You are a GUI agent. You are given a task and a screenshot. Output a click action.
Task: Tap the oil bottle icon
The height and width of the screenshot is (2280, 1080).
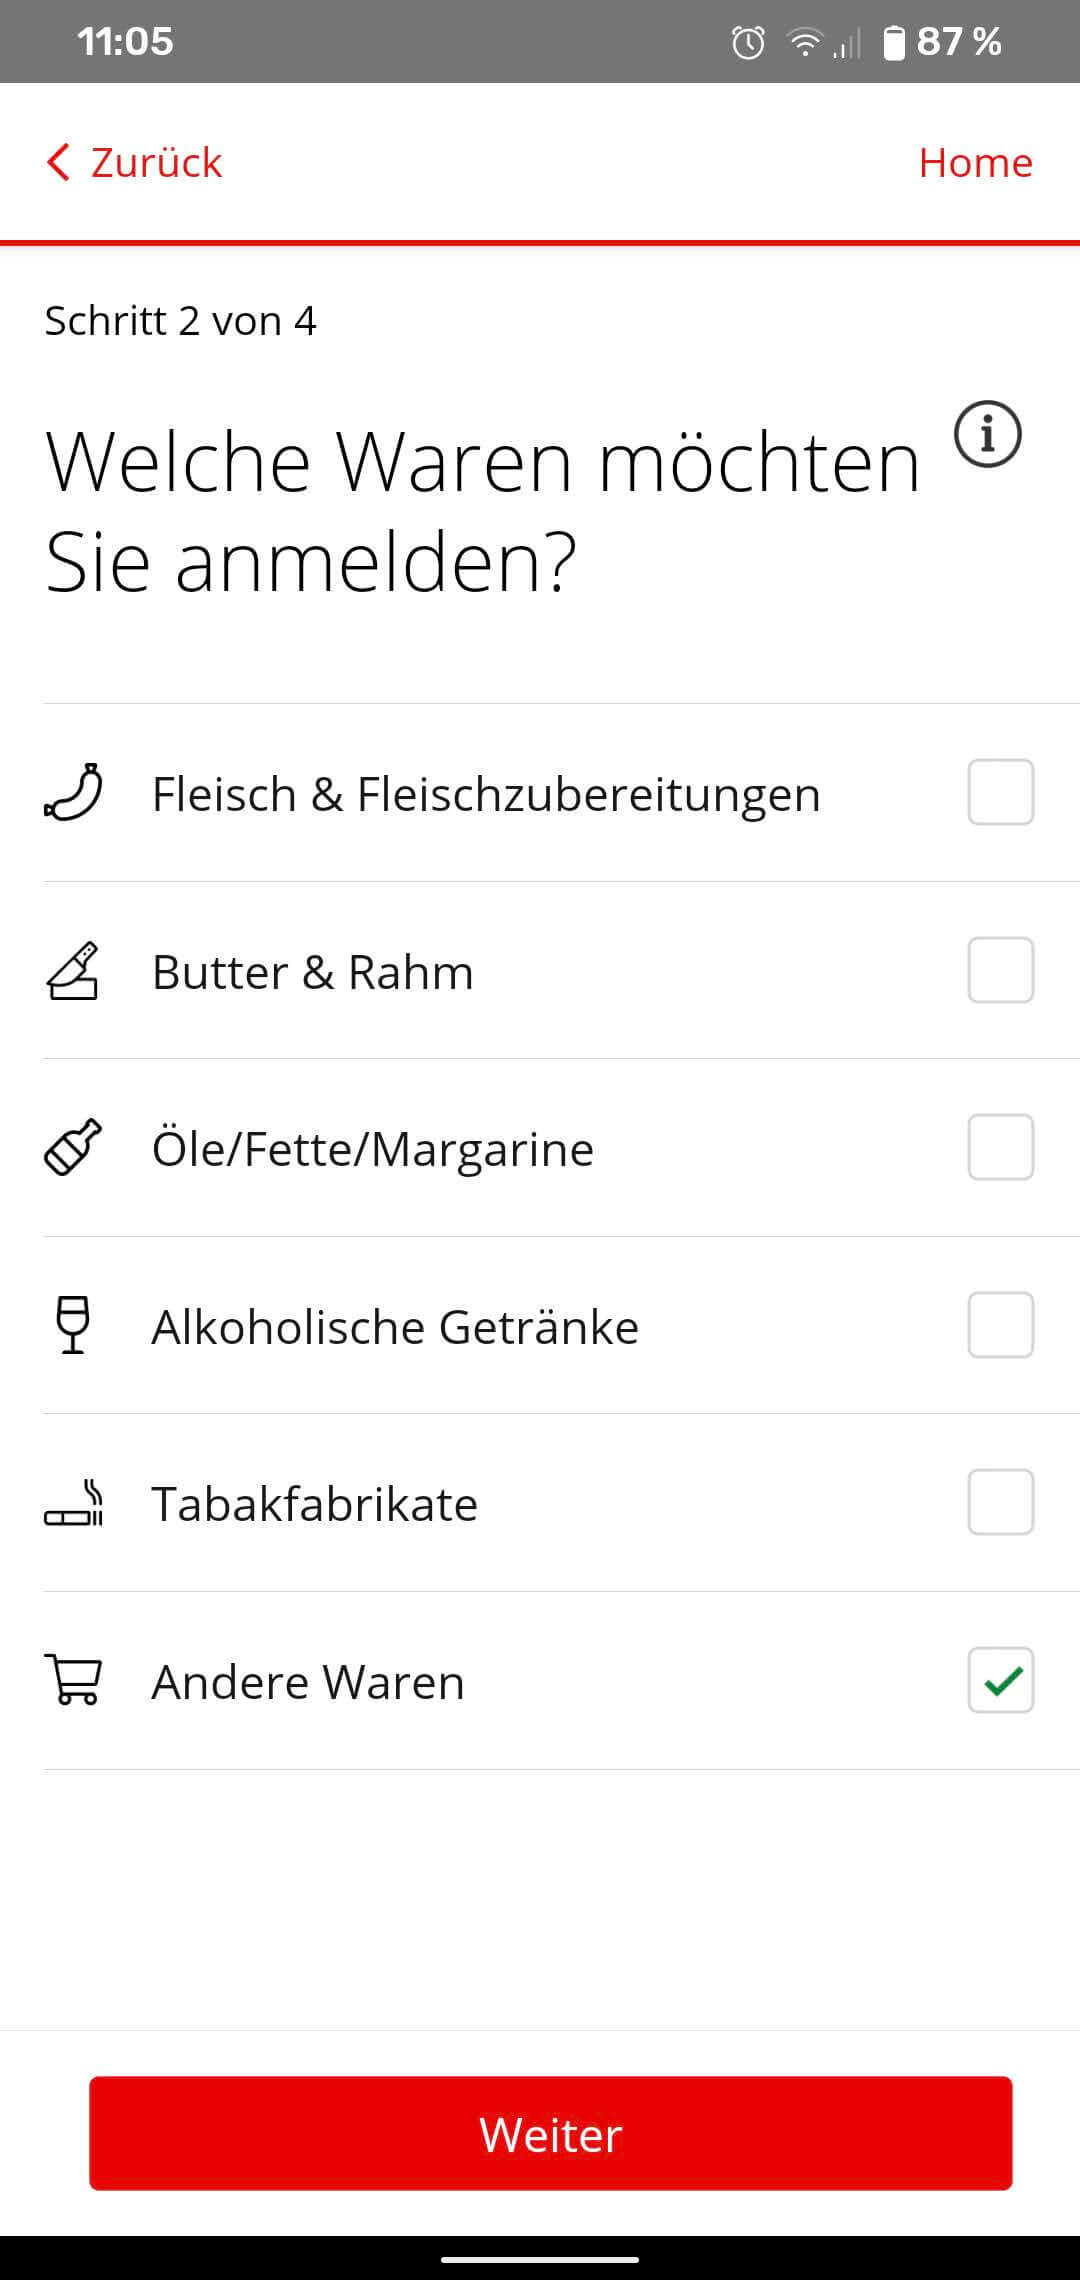tap(73, 1147)
